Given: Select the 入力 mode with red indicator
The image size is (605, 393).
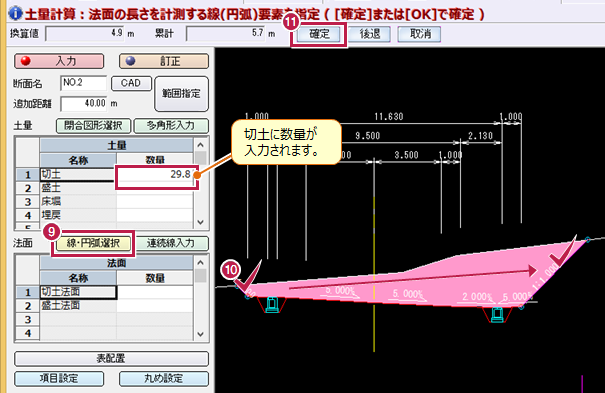Looking at the screenshot, I should (59, 61).
